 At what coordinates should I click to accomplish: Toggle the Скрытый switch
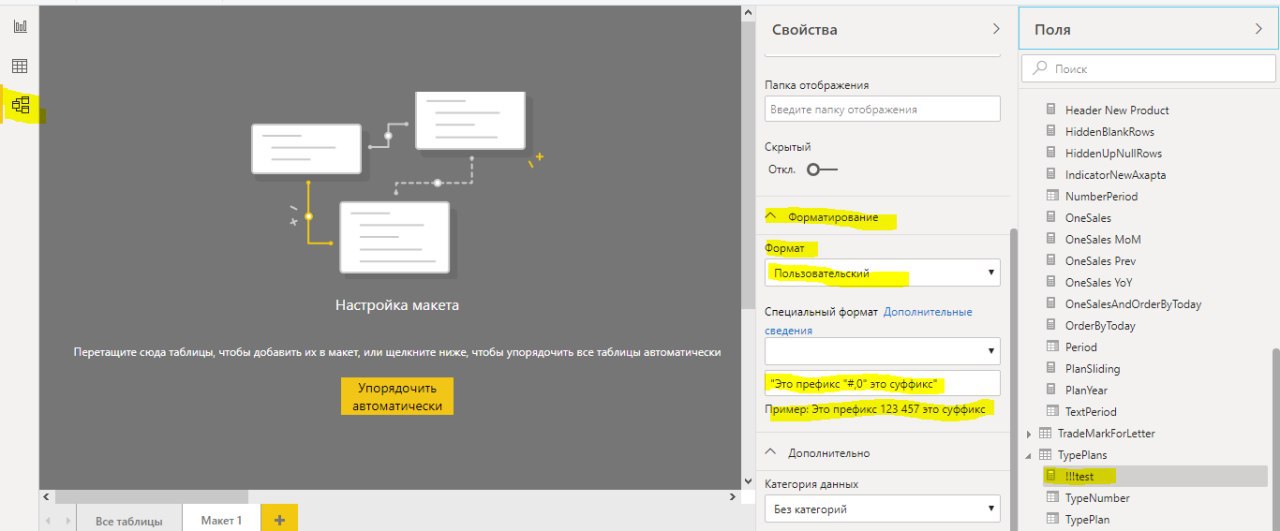tap(821, 169)
